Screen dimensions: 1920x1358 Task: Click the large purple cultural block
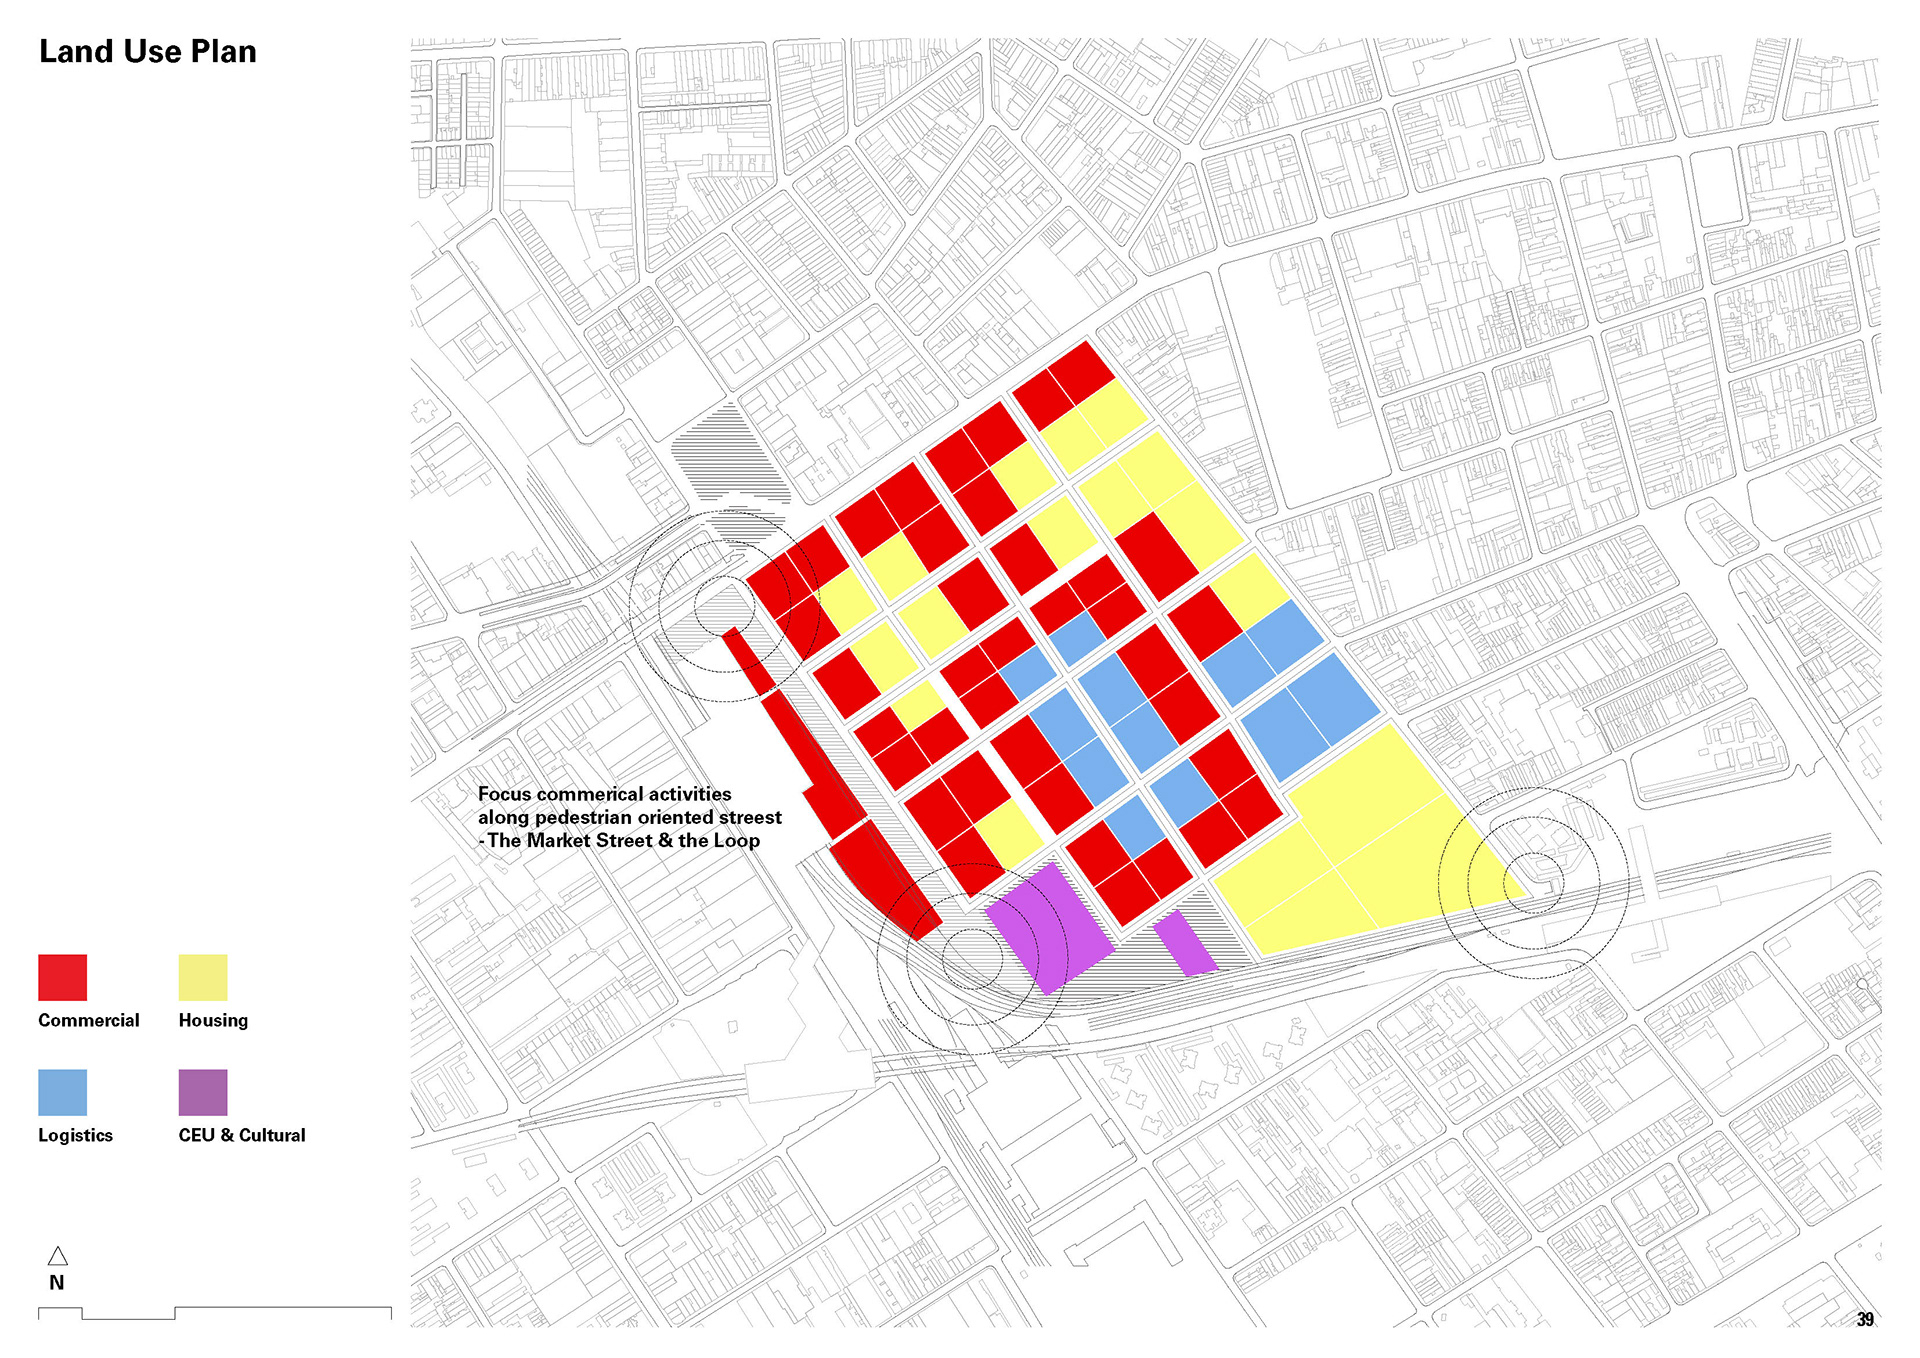click(x=1049, y=928)
